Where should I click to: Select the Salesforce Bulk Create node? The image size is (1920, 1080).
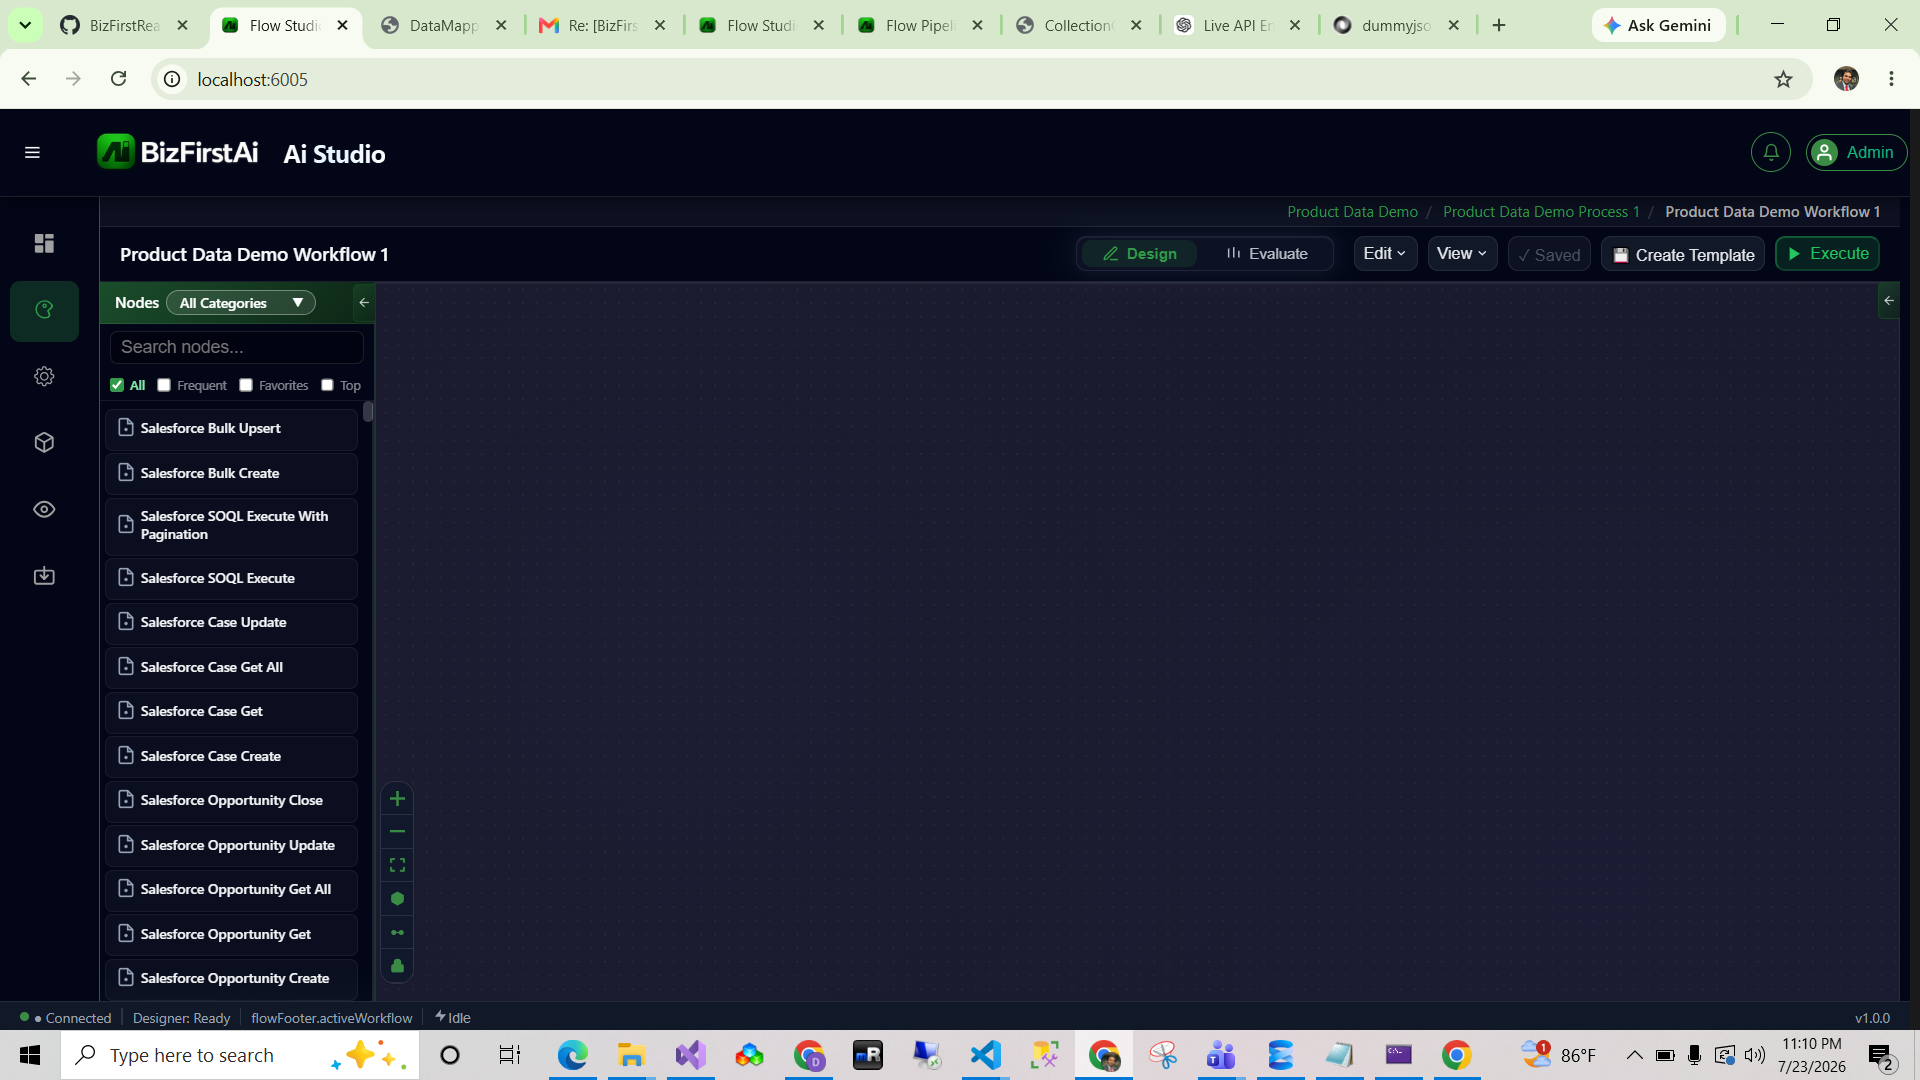[x=231, y=473]
